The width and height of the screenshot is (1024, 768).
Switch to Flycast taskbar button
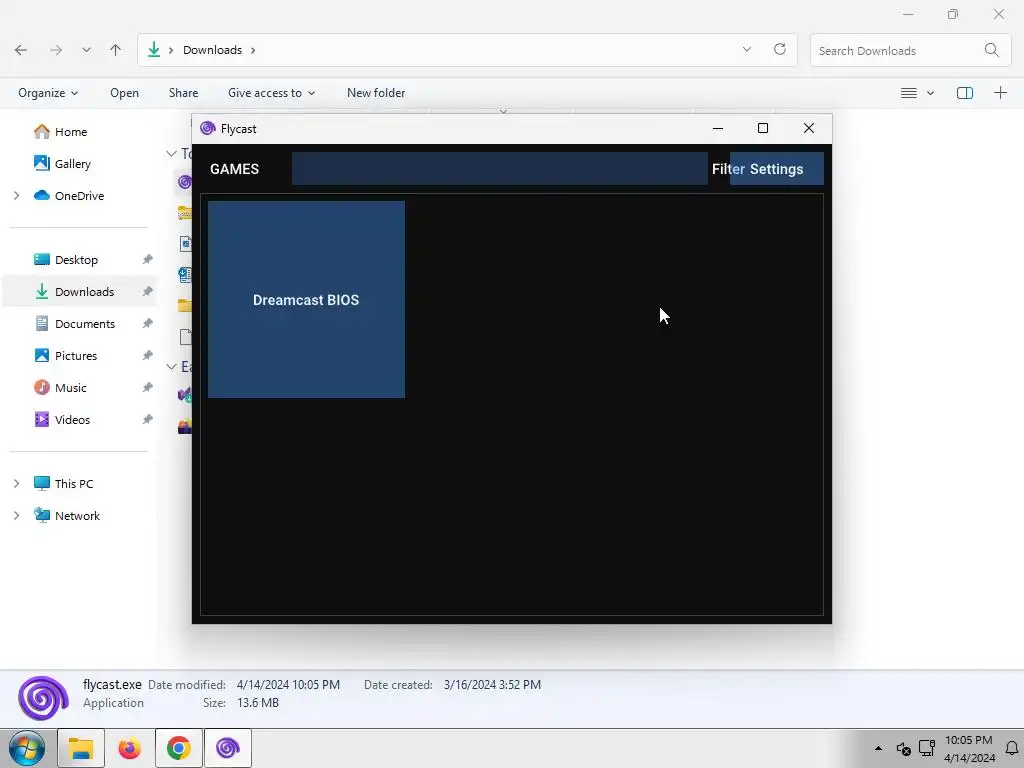(x=228, y=748)
